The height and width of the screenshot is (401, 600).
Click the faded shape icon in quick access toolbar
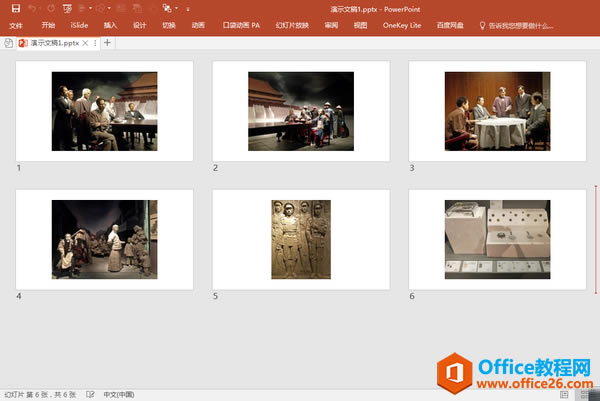coord(101,8)
